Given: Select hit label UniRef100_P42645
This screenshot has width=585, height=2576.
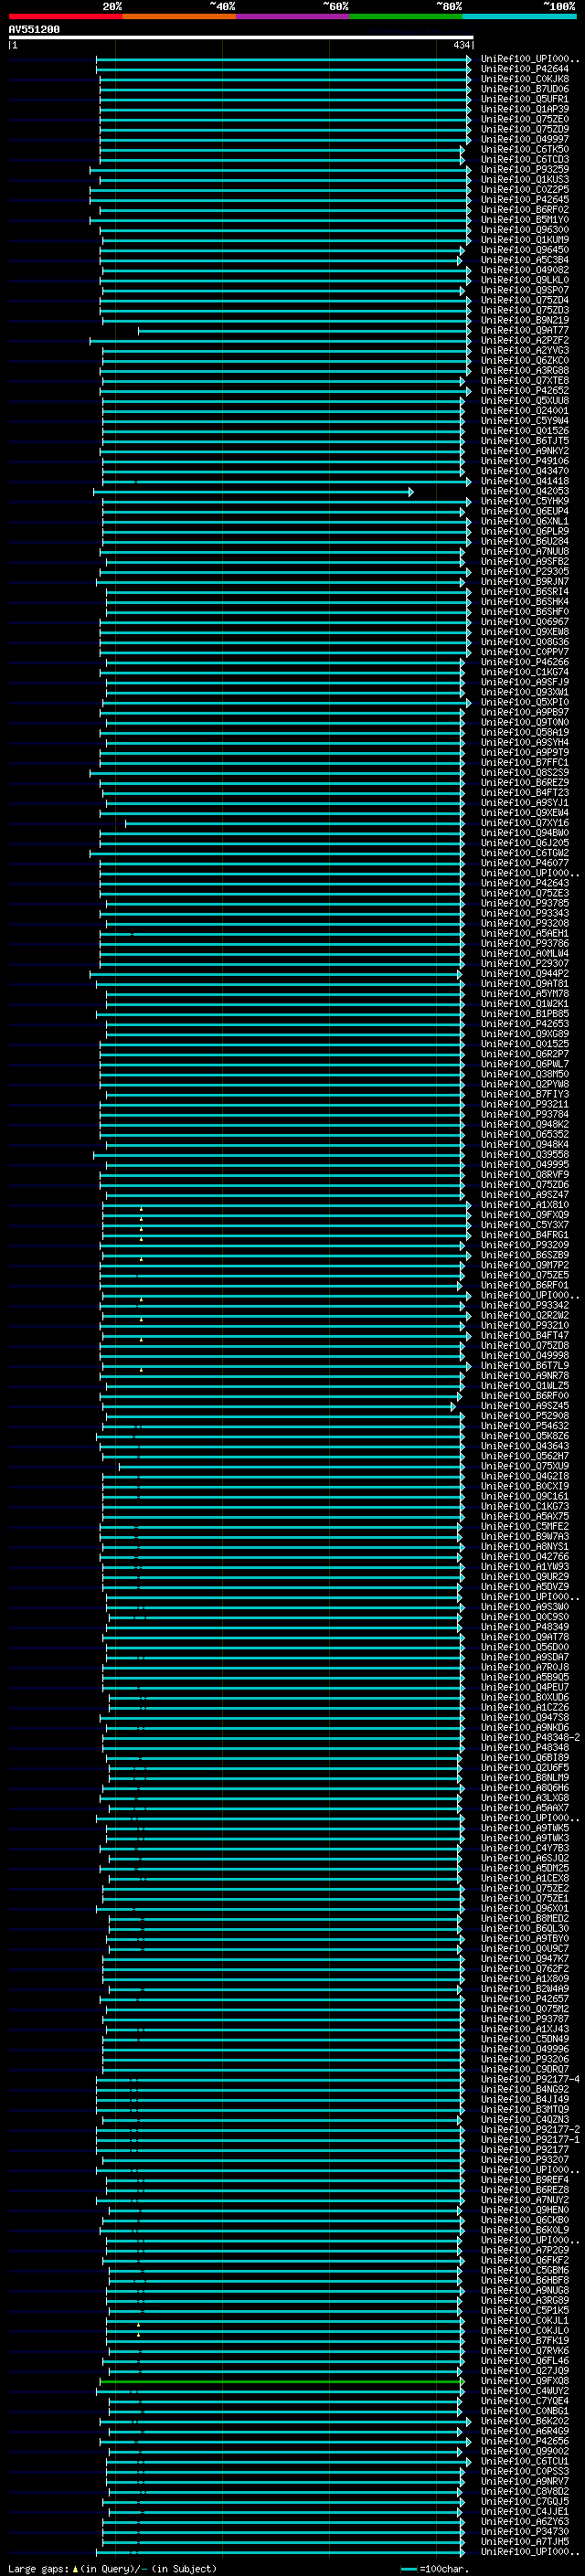Looking at the screenshot, I should click(x=525, y=199).
